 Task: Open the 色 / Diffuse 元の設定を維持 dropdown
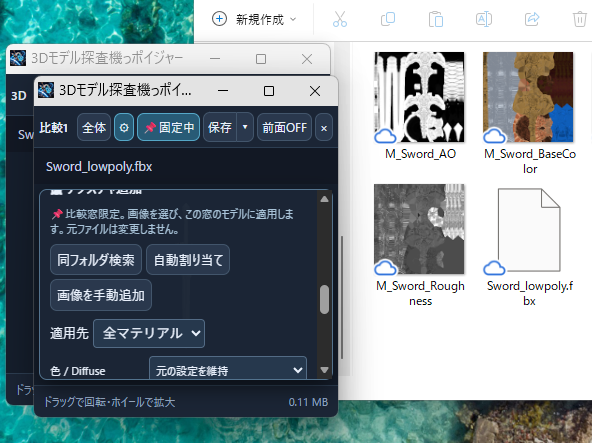(x=228, y=369)
